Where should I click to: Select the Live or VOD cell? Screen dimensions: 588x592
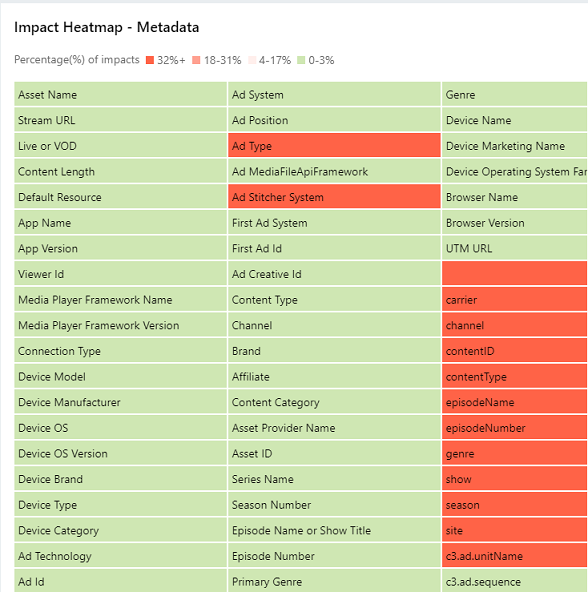click(x=120, y=145)
